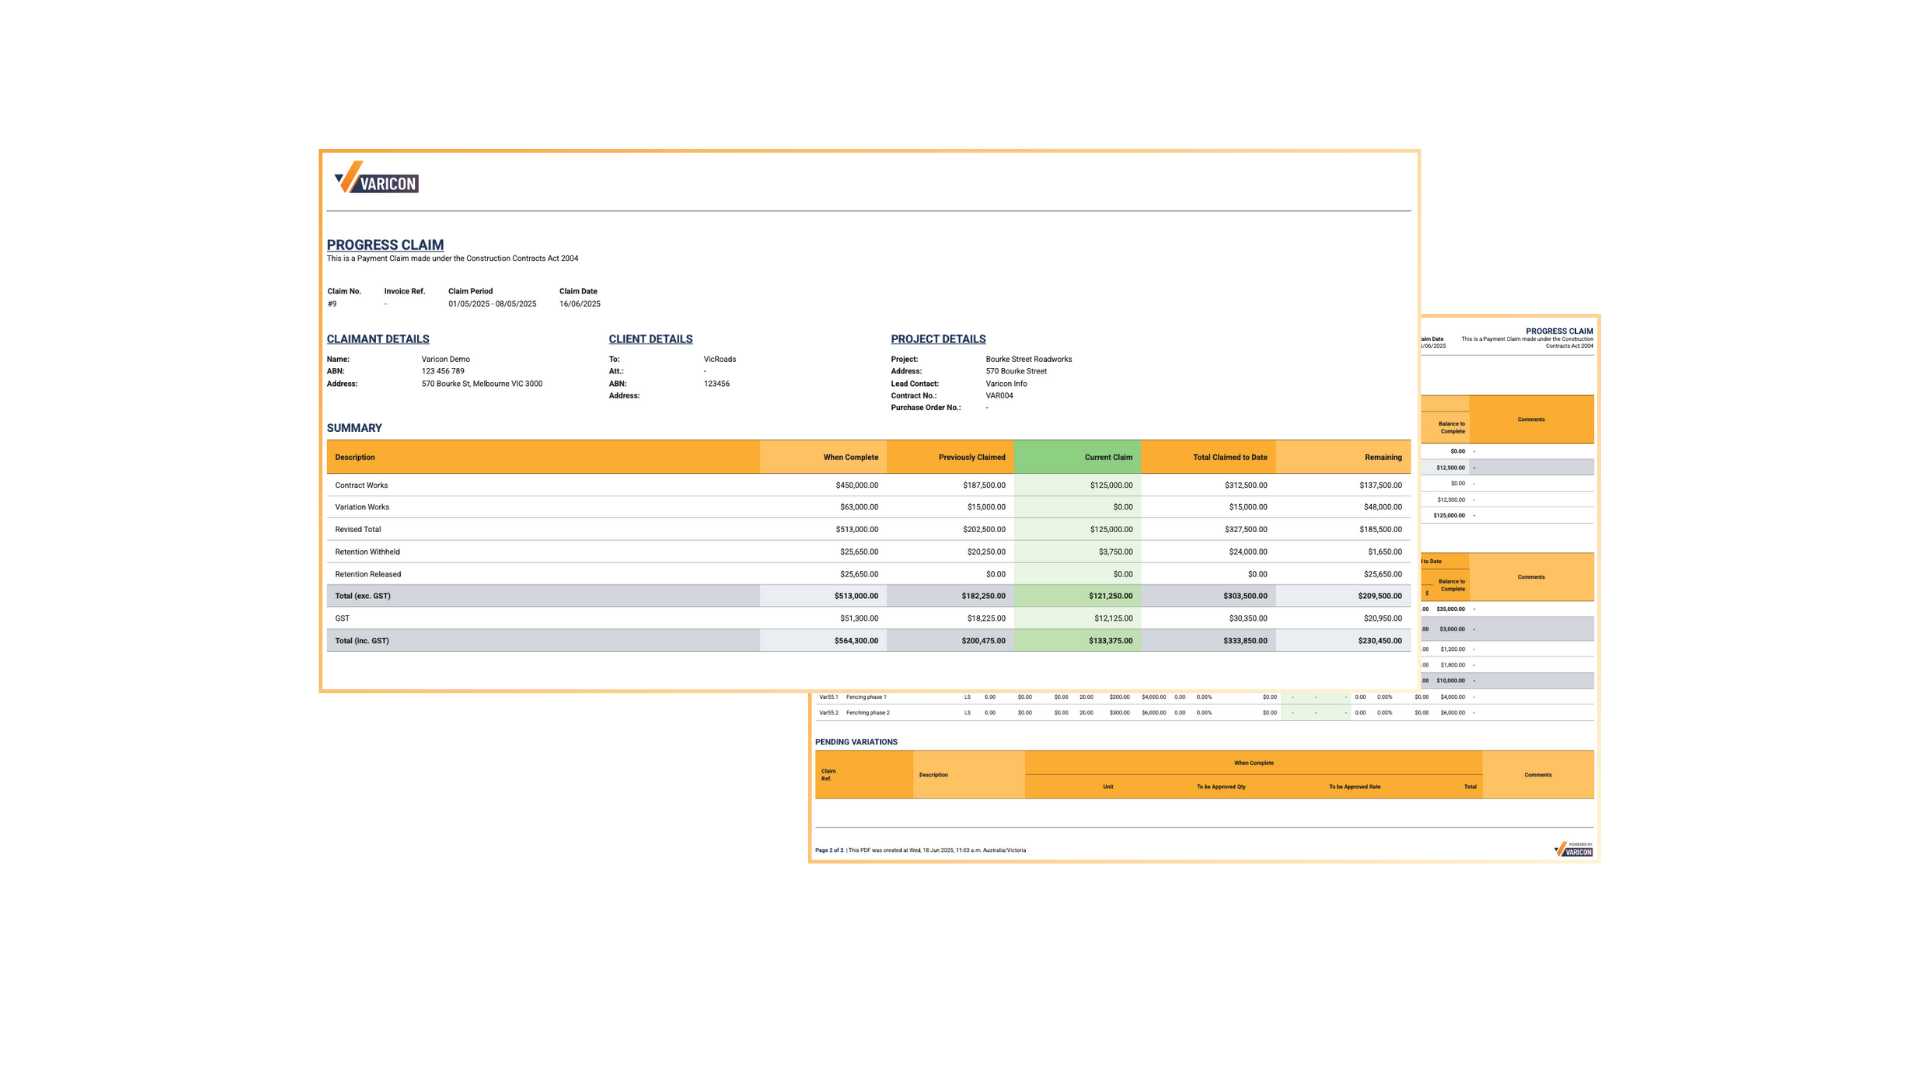Viewport: 1920px width, 1080px height.
Task: Select the SUMMARY section heading
Action: pos(354,428)
